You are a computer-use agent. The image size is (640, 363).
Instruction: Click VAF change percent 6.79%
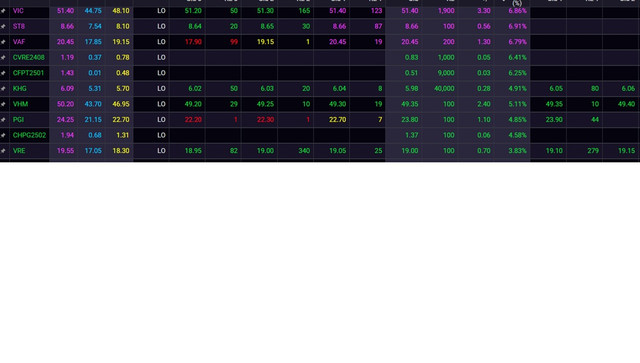coord(518,42)
